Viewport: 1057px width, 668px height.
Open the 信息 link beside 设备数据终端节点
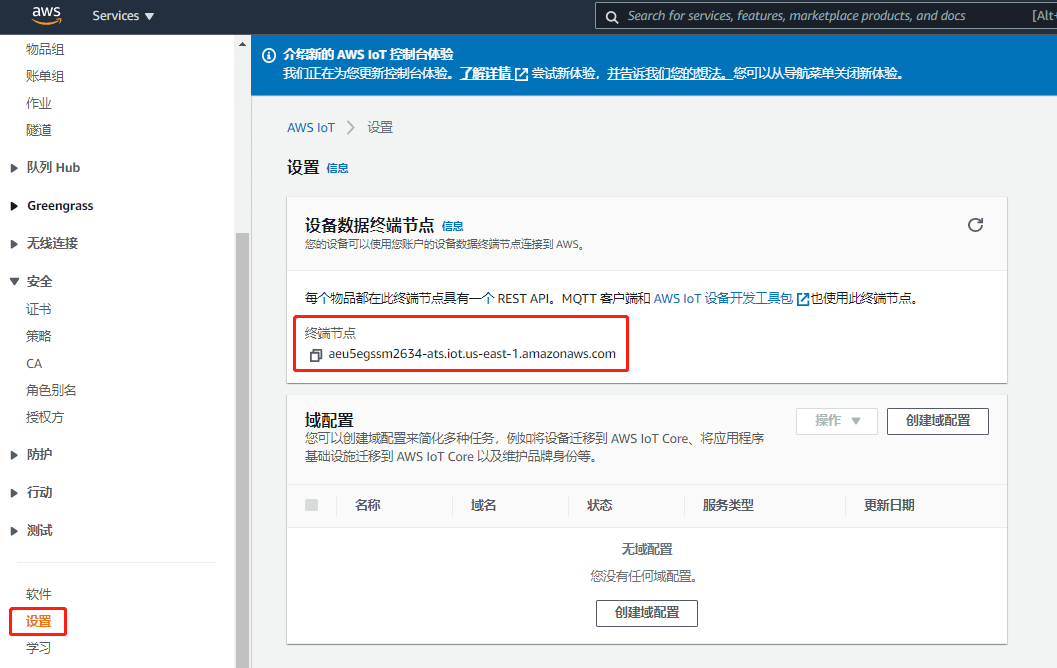452,226
